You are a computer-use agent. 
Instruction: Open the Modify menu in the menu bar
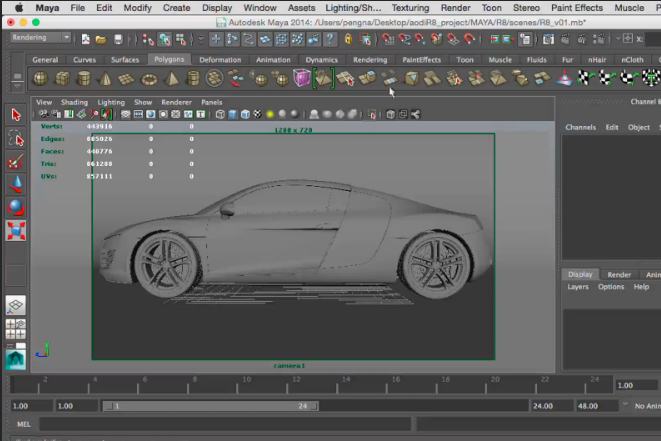pyautogui.click(x=137, y=8)
